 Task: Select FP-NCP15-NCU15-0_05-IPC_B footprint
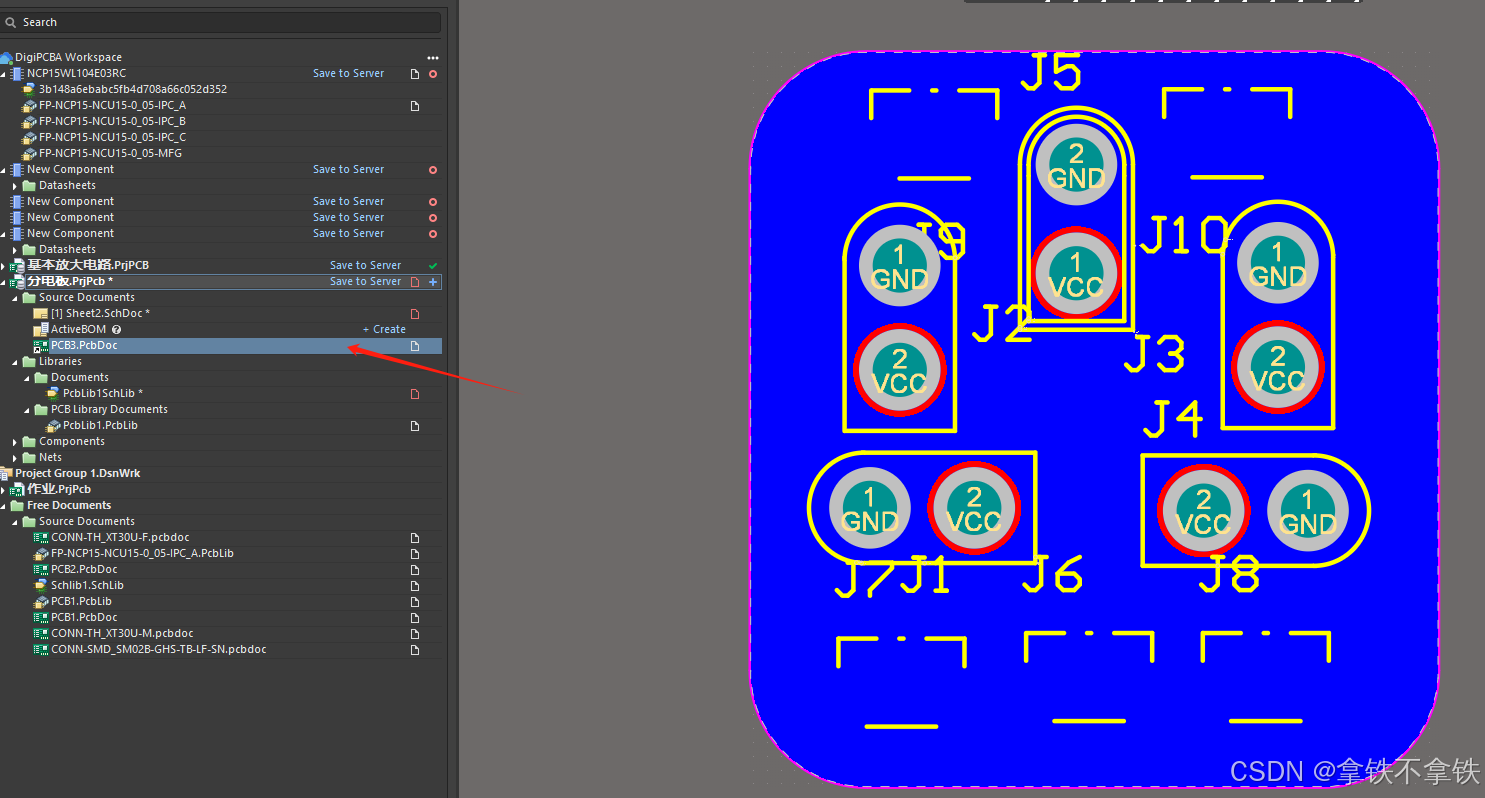[112, 122]
